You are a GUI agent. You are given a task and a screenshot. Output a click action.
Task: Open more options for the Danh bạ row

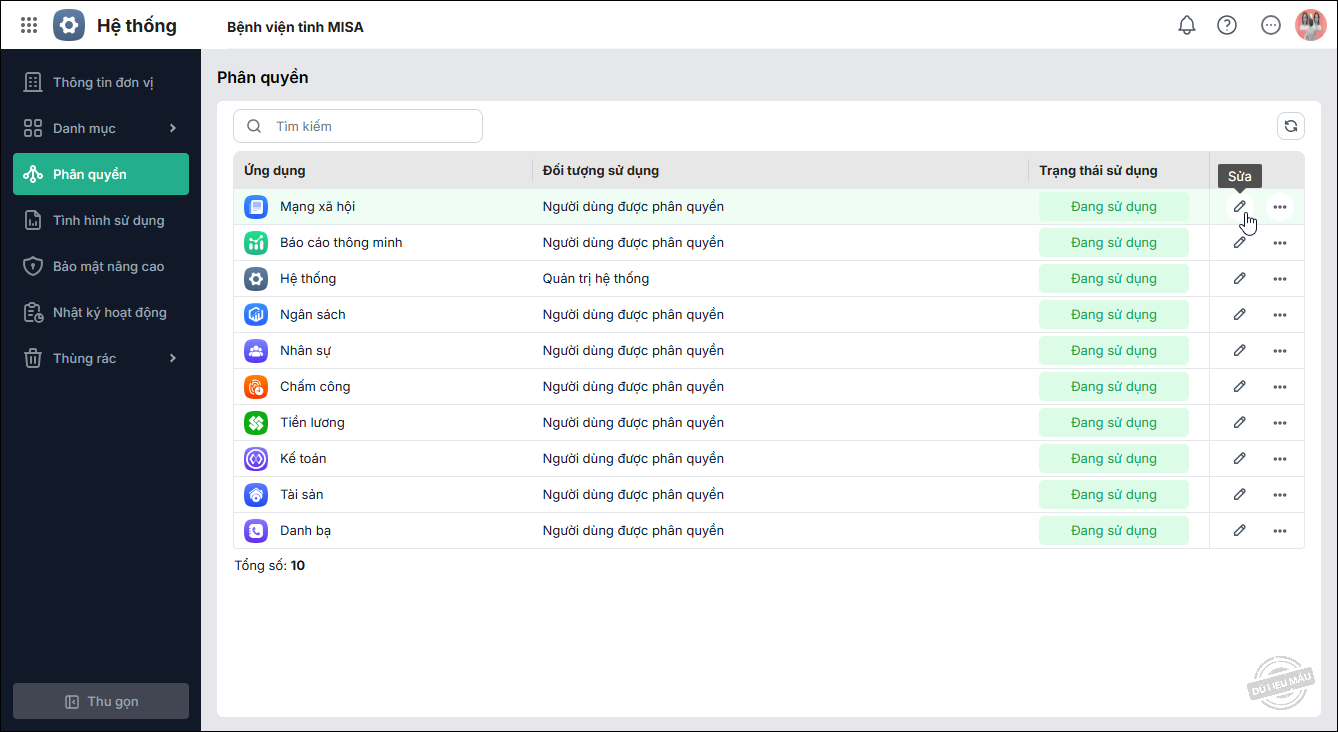click(1280, 531)
